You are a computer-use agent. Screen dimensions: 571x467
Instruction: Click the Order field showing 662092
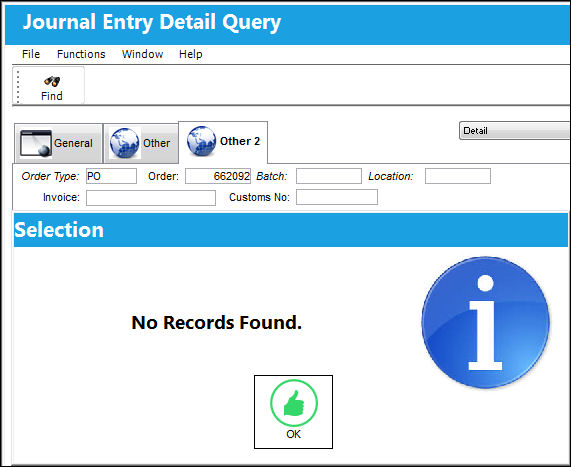[x=218, y=176]
